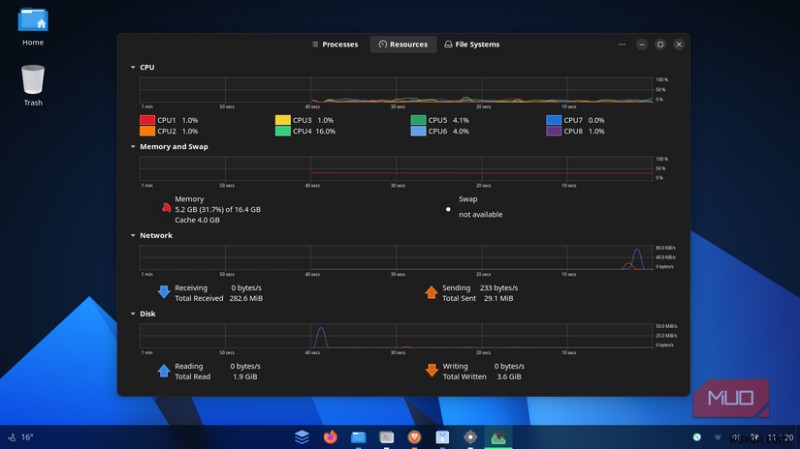This screenshot has width=800, height=449.
Task: Change the CPU5 green color swatch
Action: [418, 120]
